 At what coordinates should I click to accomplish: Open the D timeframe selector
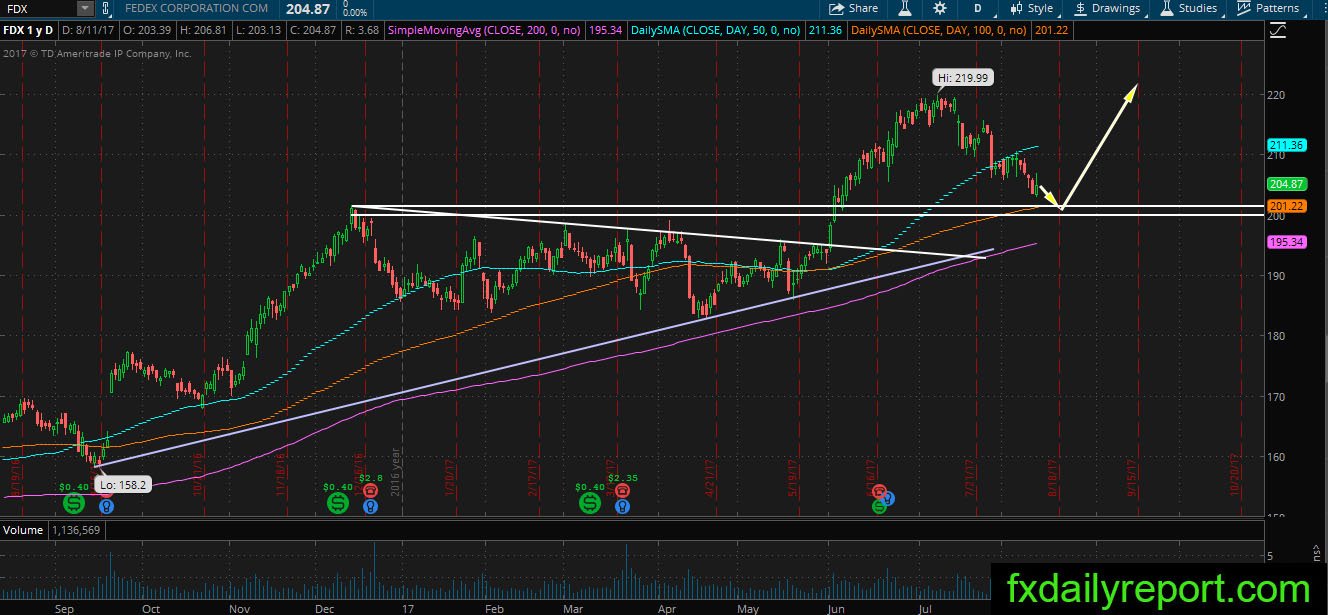pyautogui.click(x=978, y=8)
